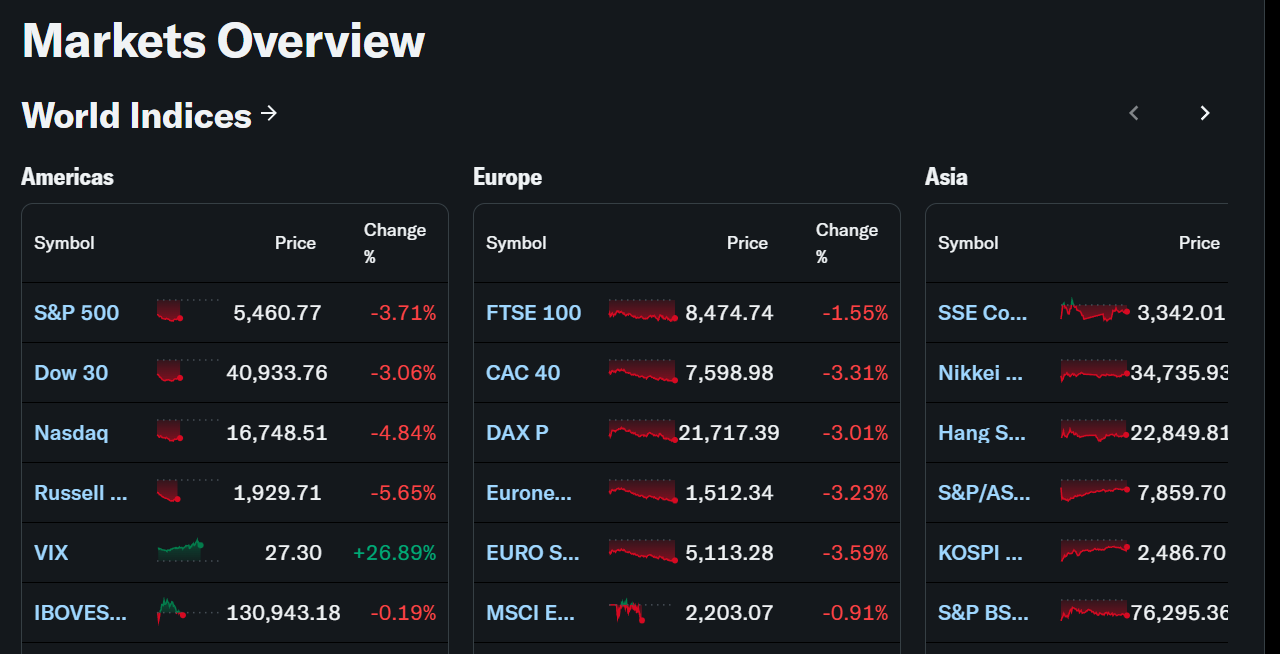Click the S&P BS... sparkline chart
This screenshot has width=1280, height=654.
tap(1094, 610)
